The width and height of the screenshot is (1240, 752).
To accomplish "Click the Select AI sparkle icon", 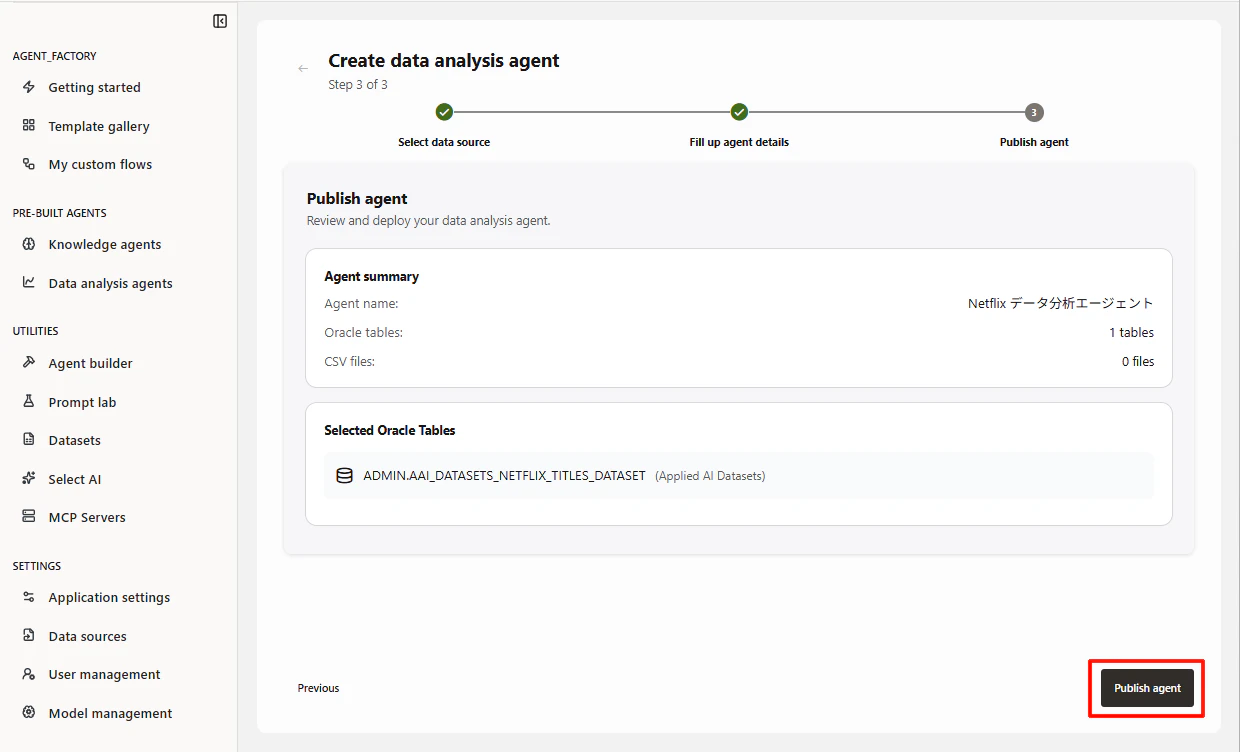I will 29,479.
